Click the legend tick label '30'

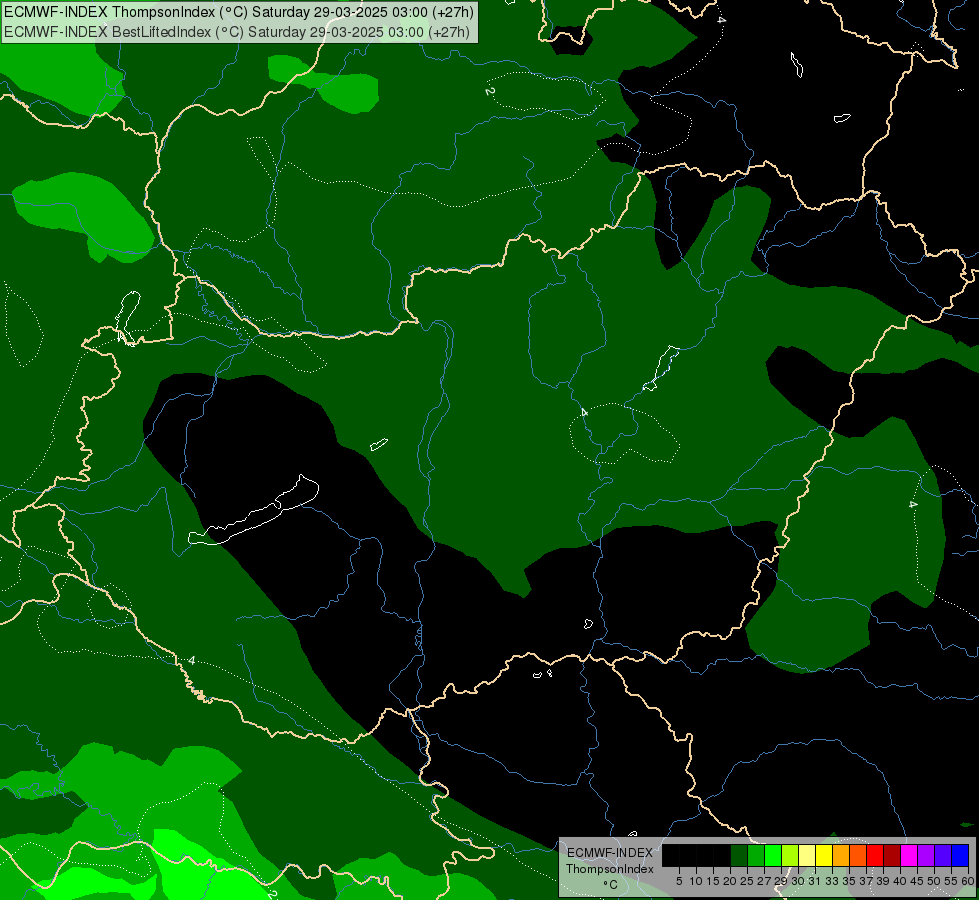click(798, 881)
